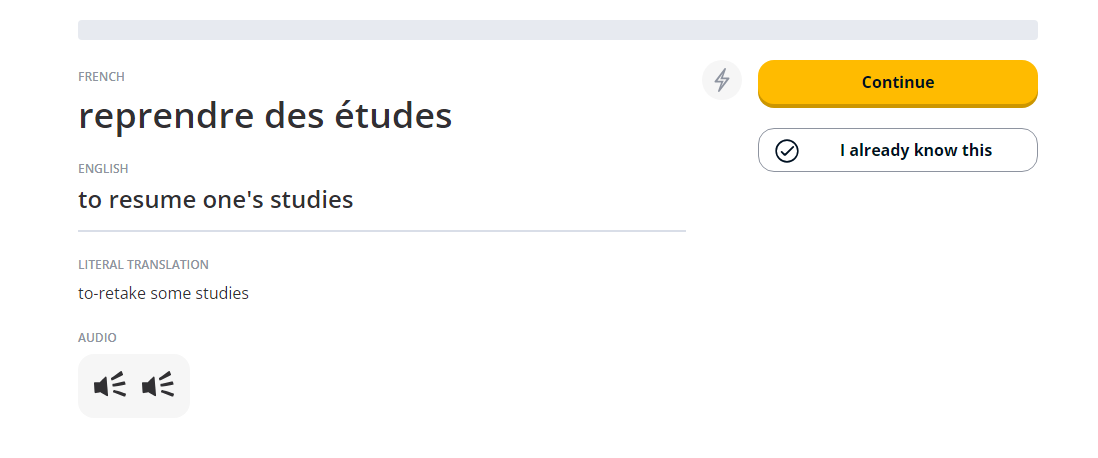Click the word 'études' in the heading
The height and width of the screenshot is (458, 1098).
click(392, 117)
